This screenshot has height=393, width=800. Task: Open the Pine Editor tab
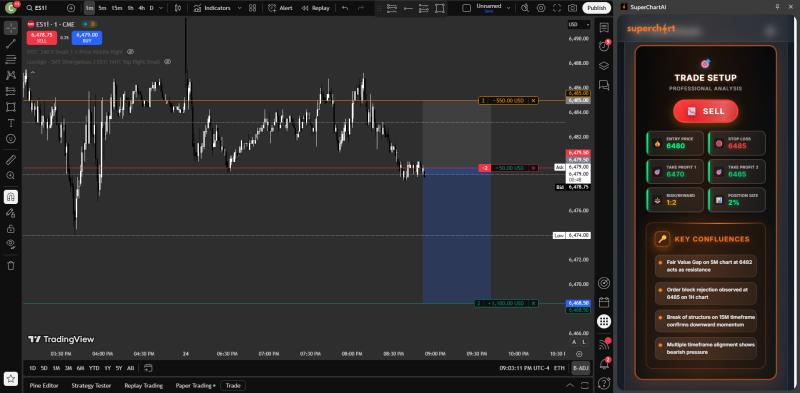(x=44, y=385)
